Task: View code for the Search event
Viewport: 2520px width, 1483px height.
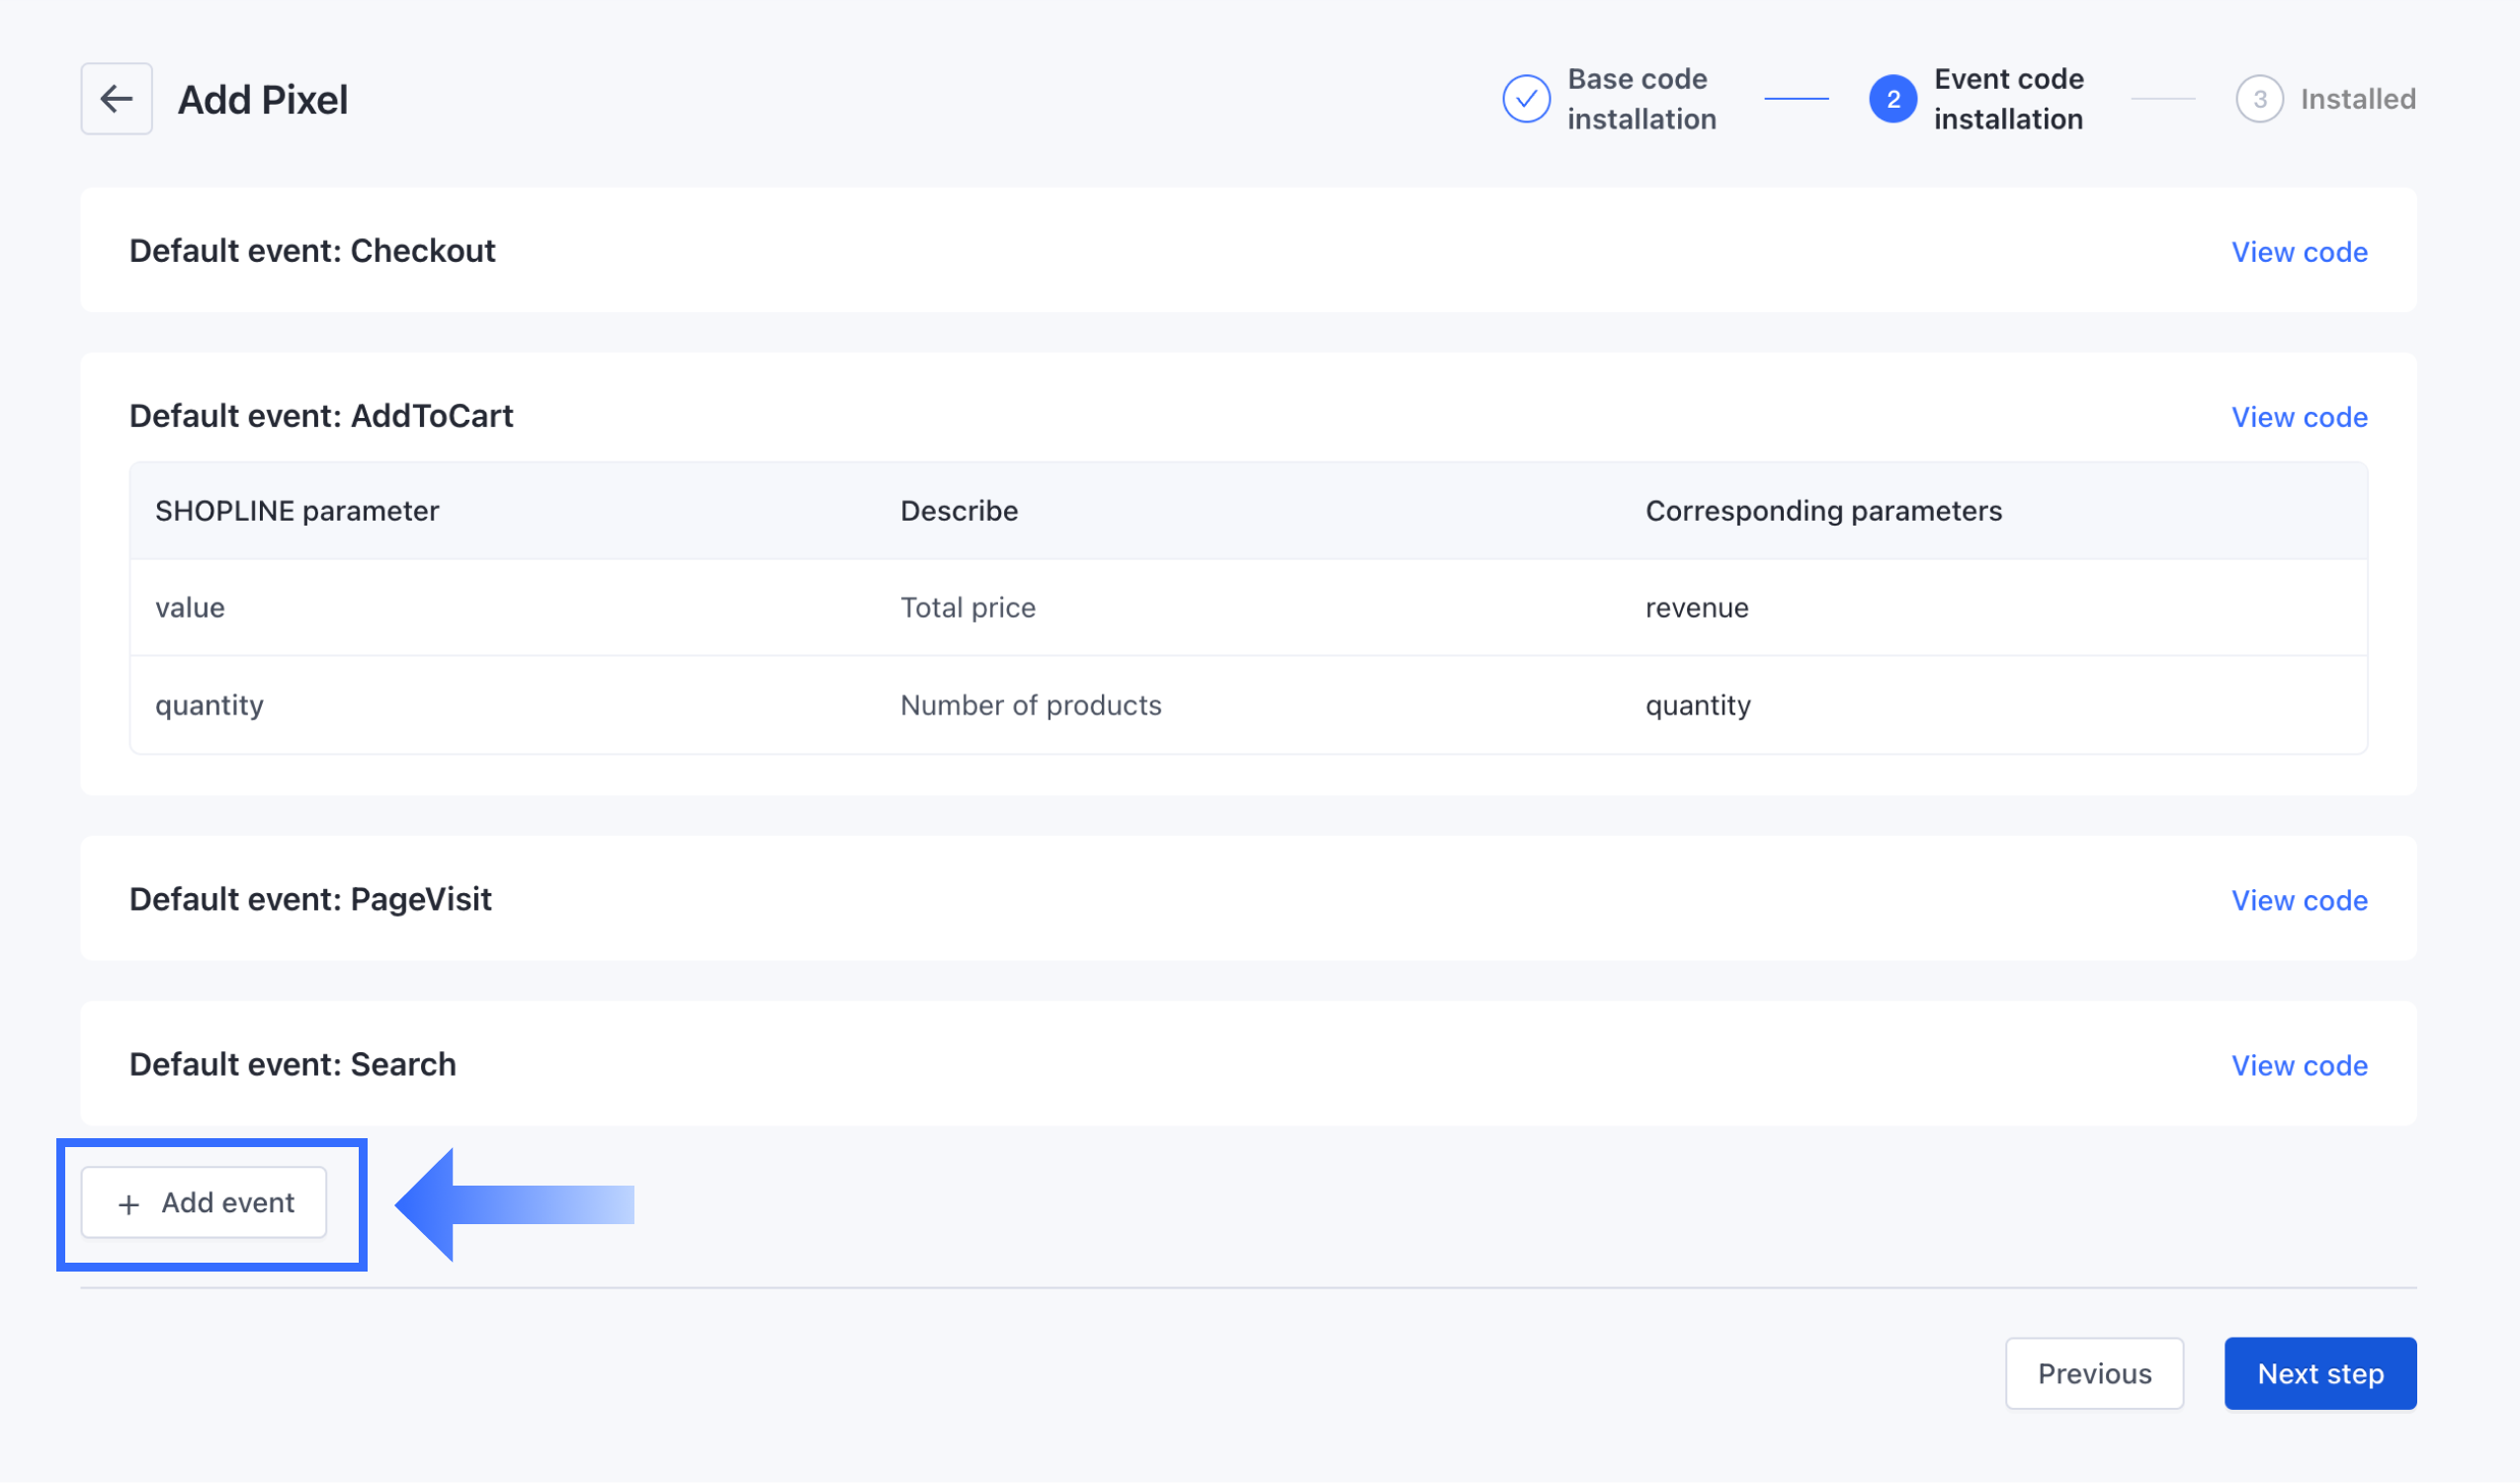Action: (2298, 1065)
